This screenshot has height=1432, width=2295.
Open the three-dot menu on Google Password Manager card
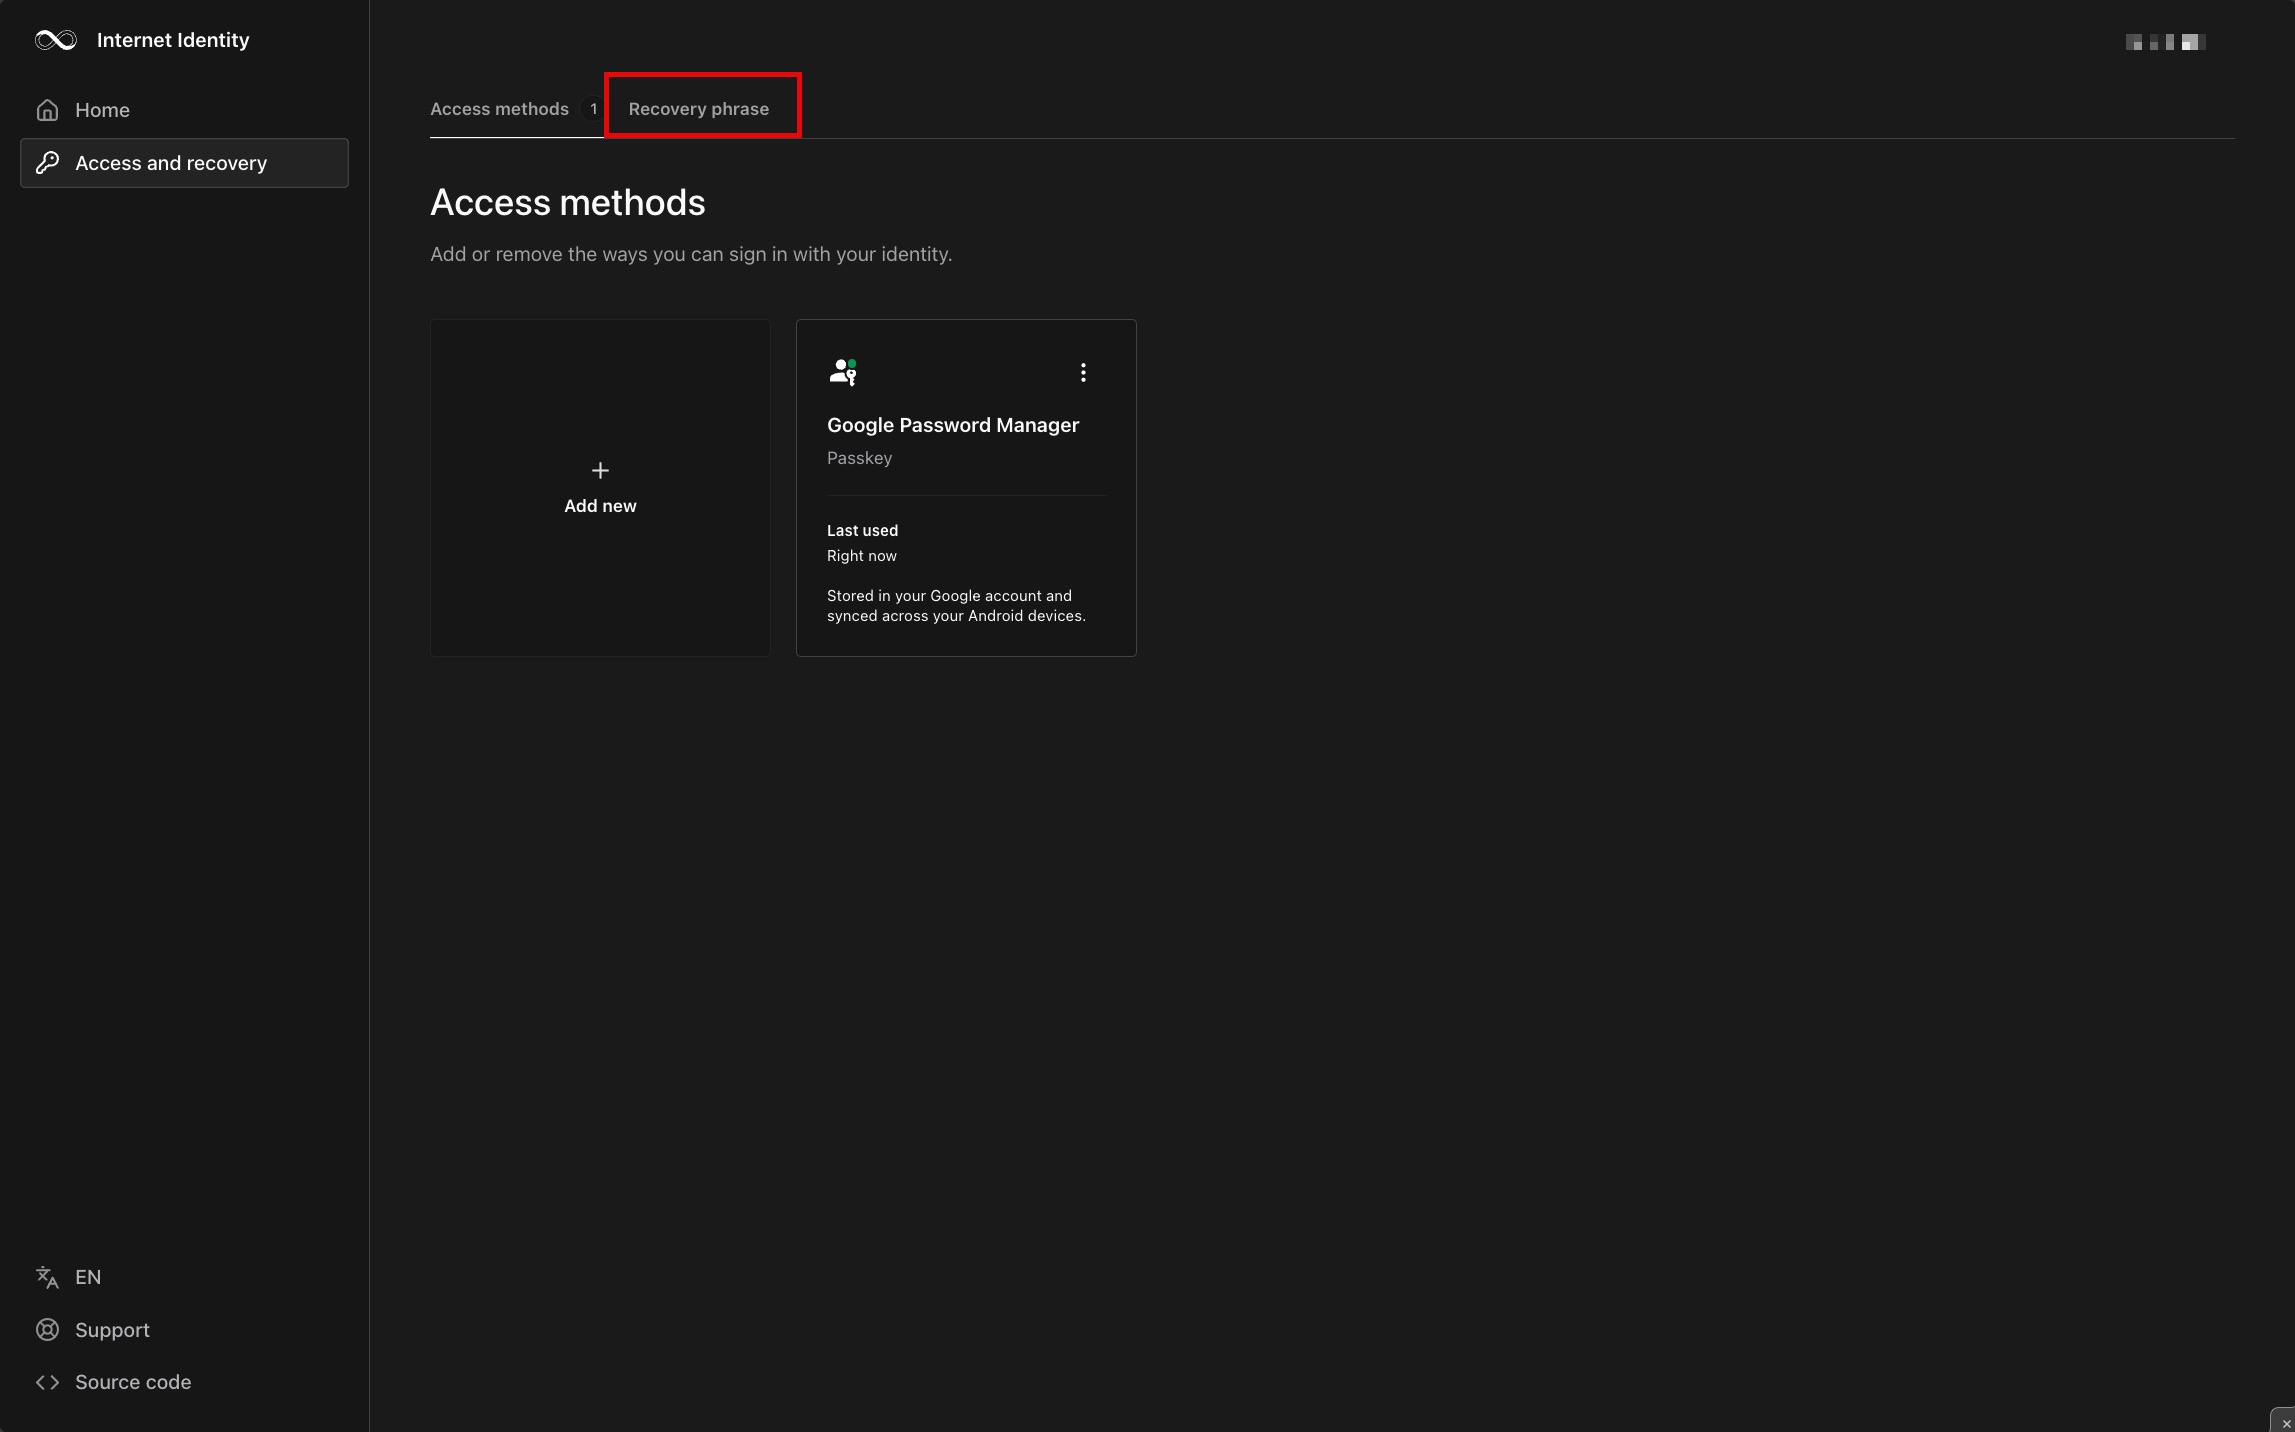1083,373
